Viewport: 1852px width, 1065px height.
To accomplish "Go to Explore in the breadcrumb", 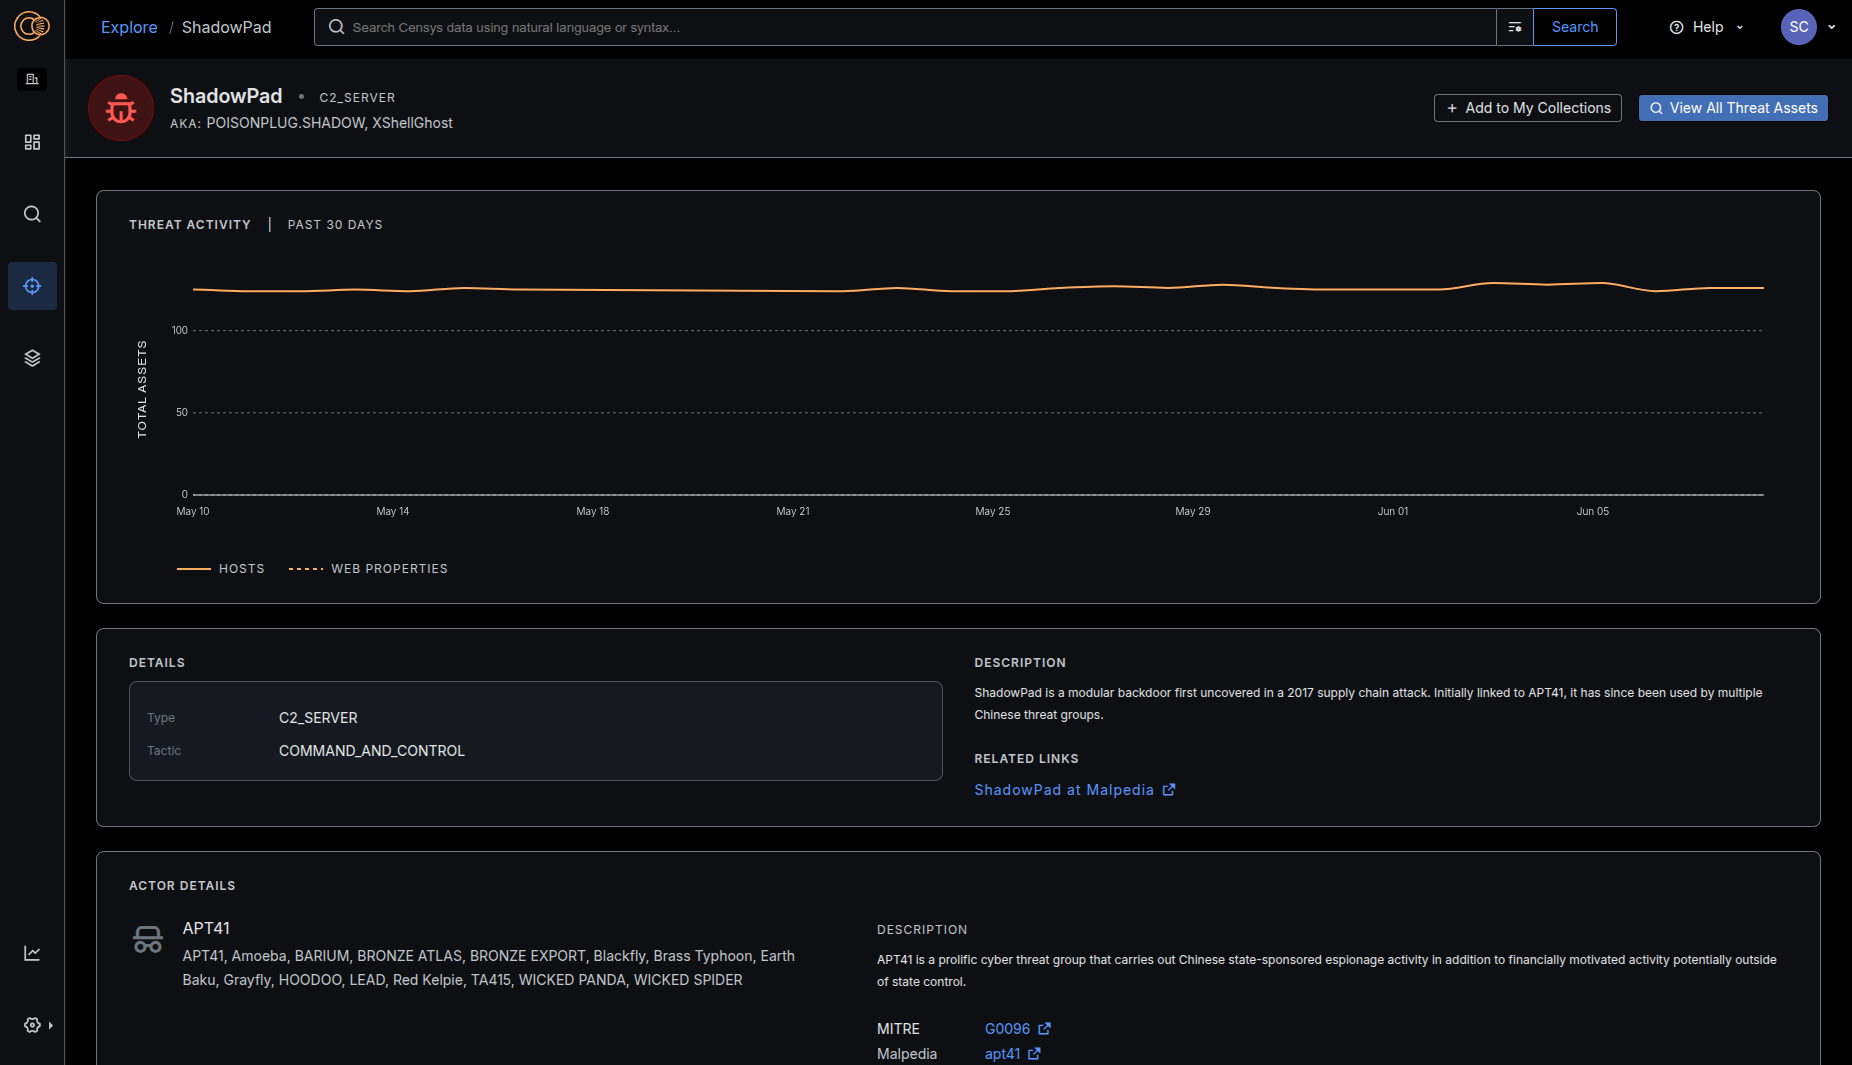I will [x=129, y=27].
